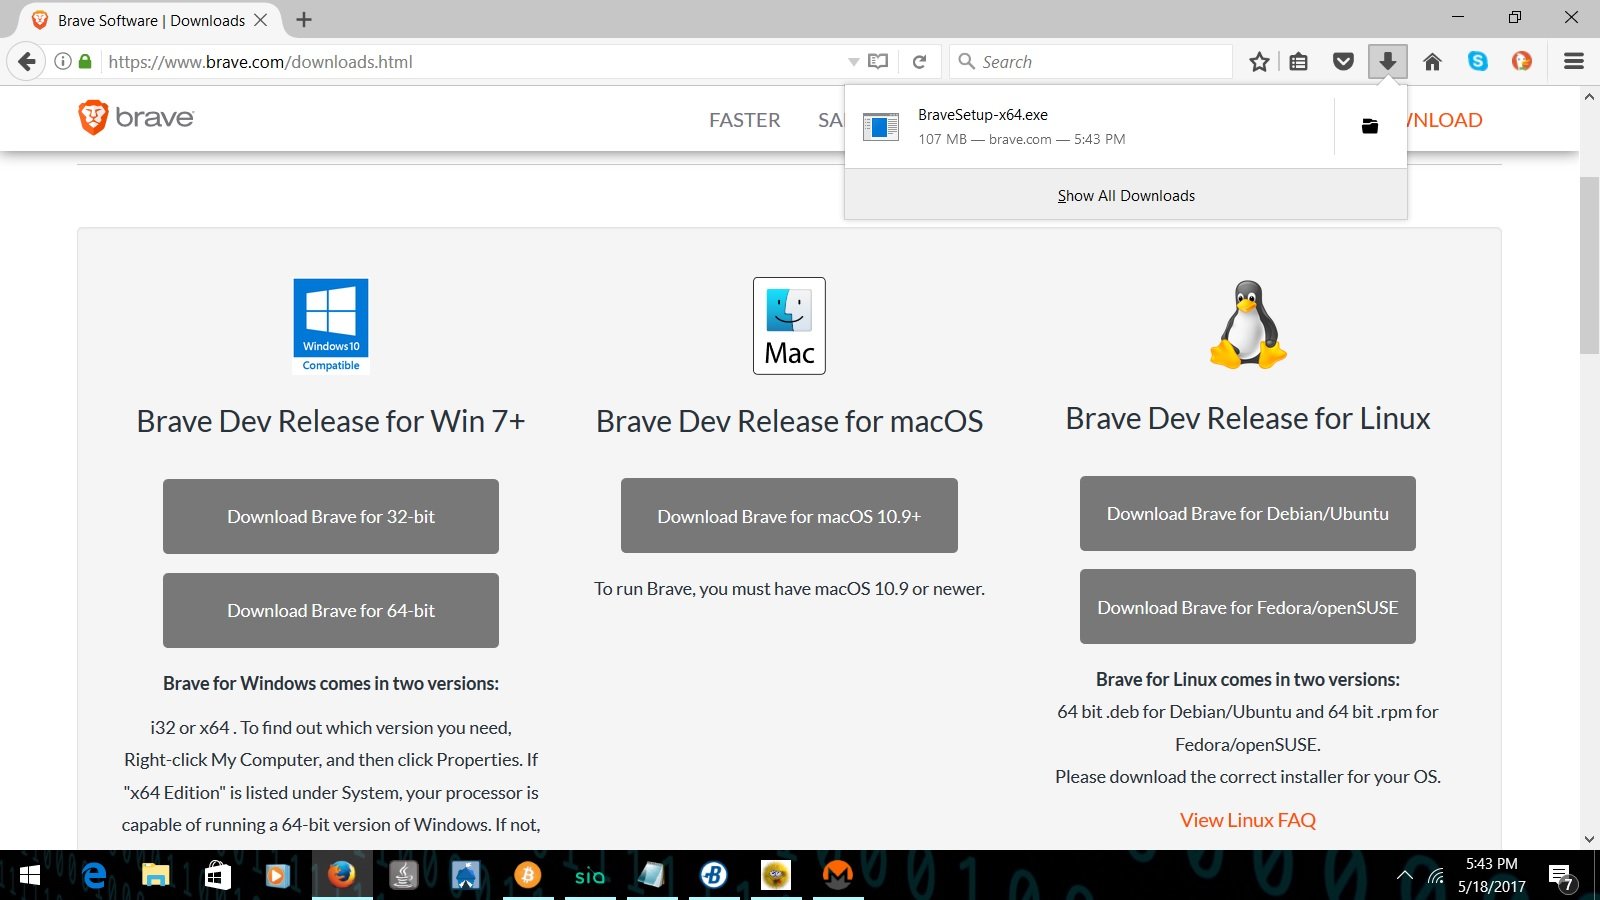Open the Wi-Fi network tray icon

tap(1436, 876)
